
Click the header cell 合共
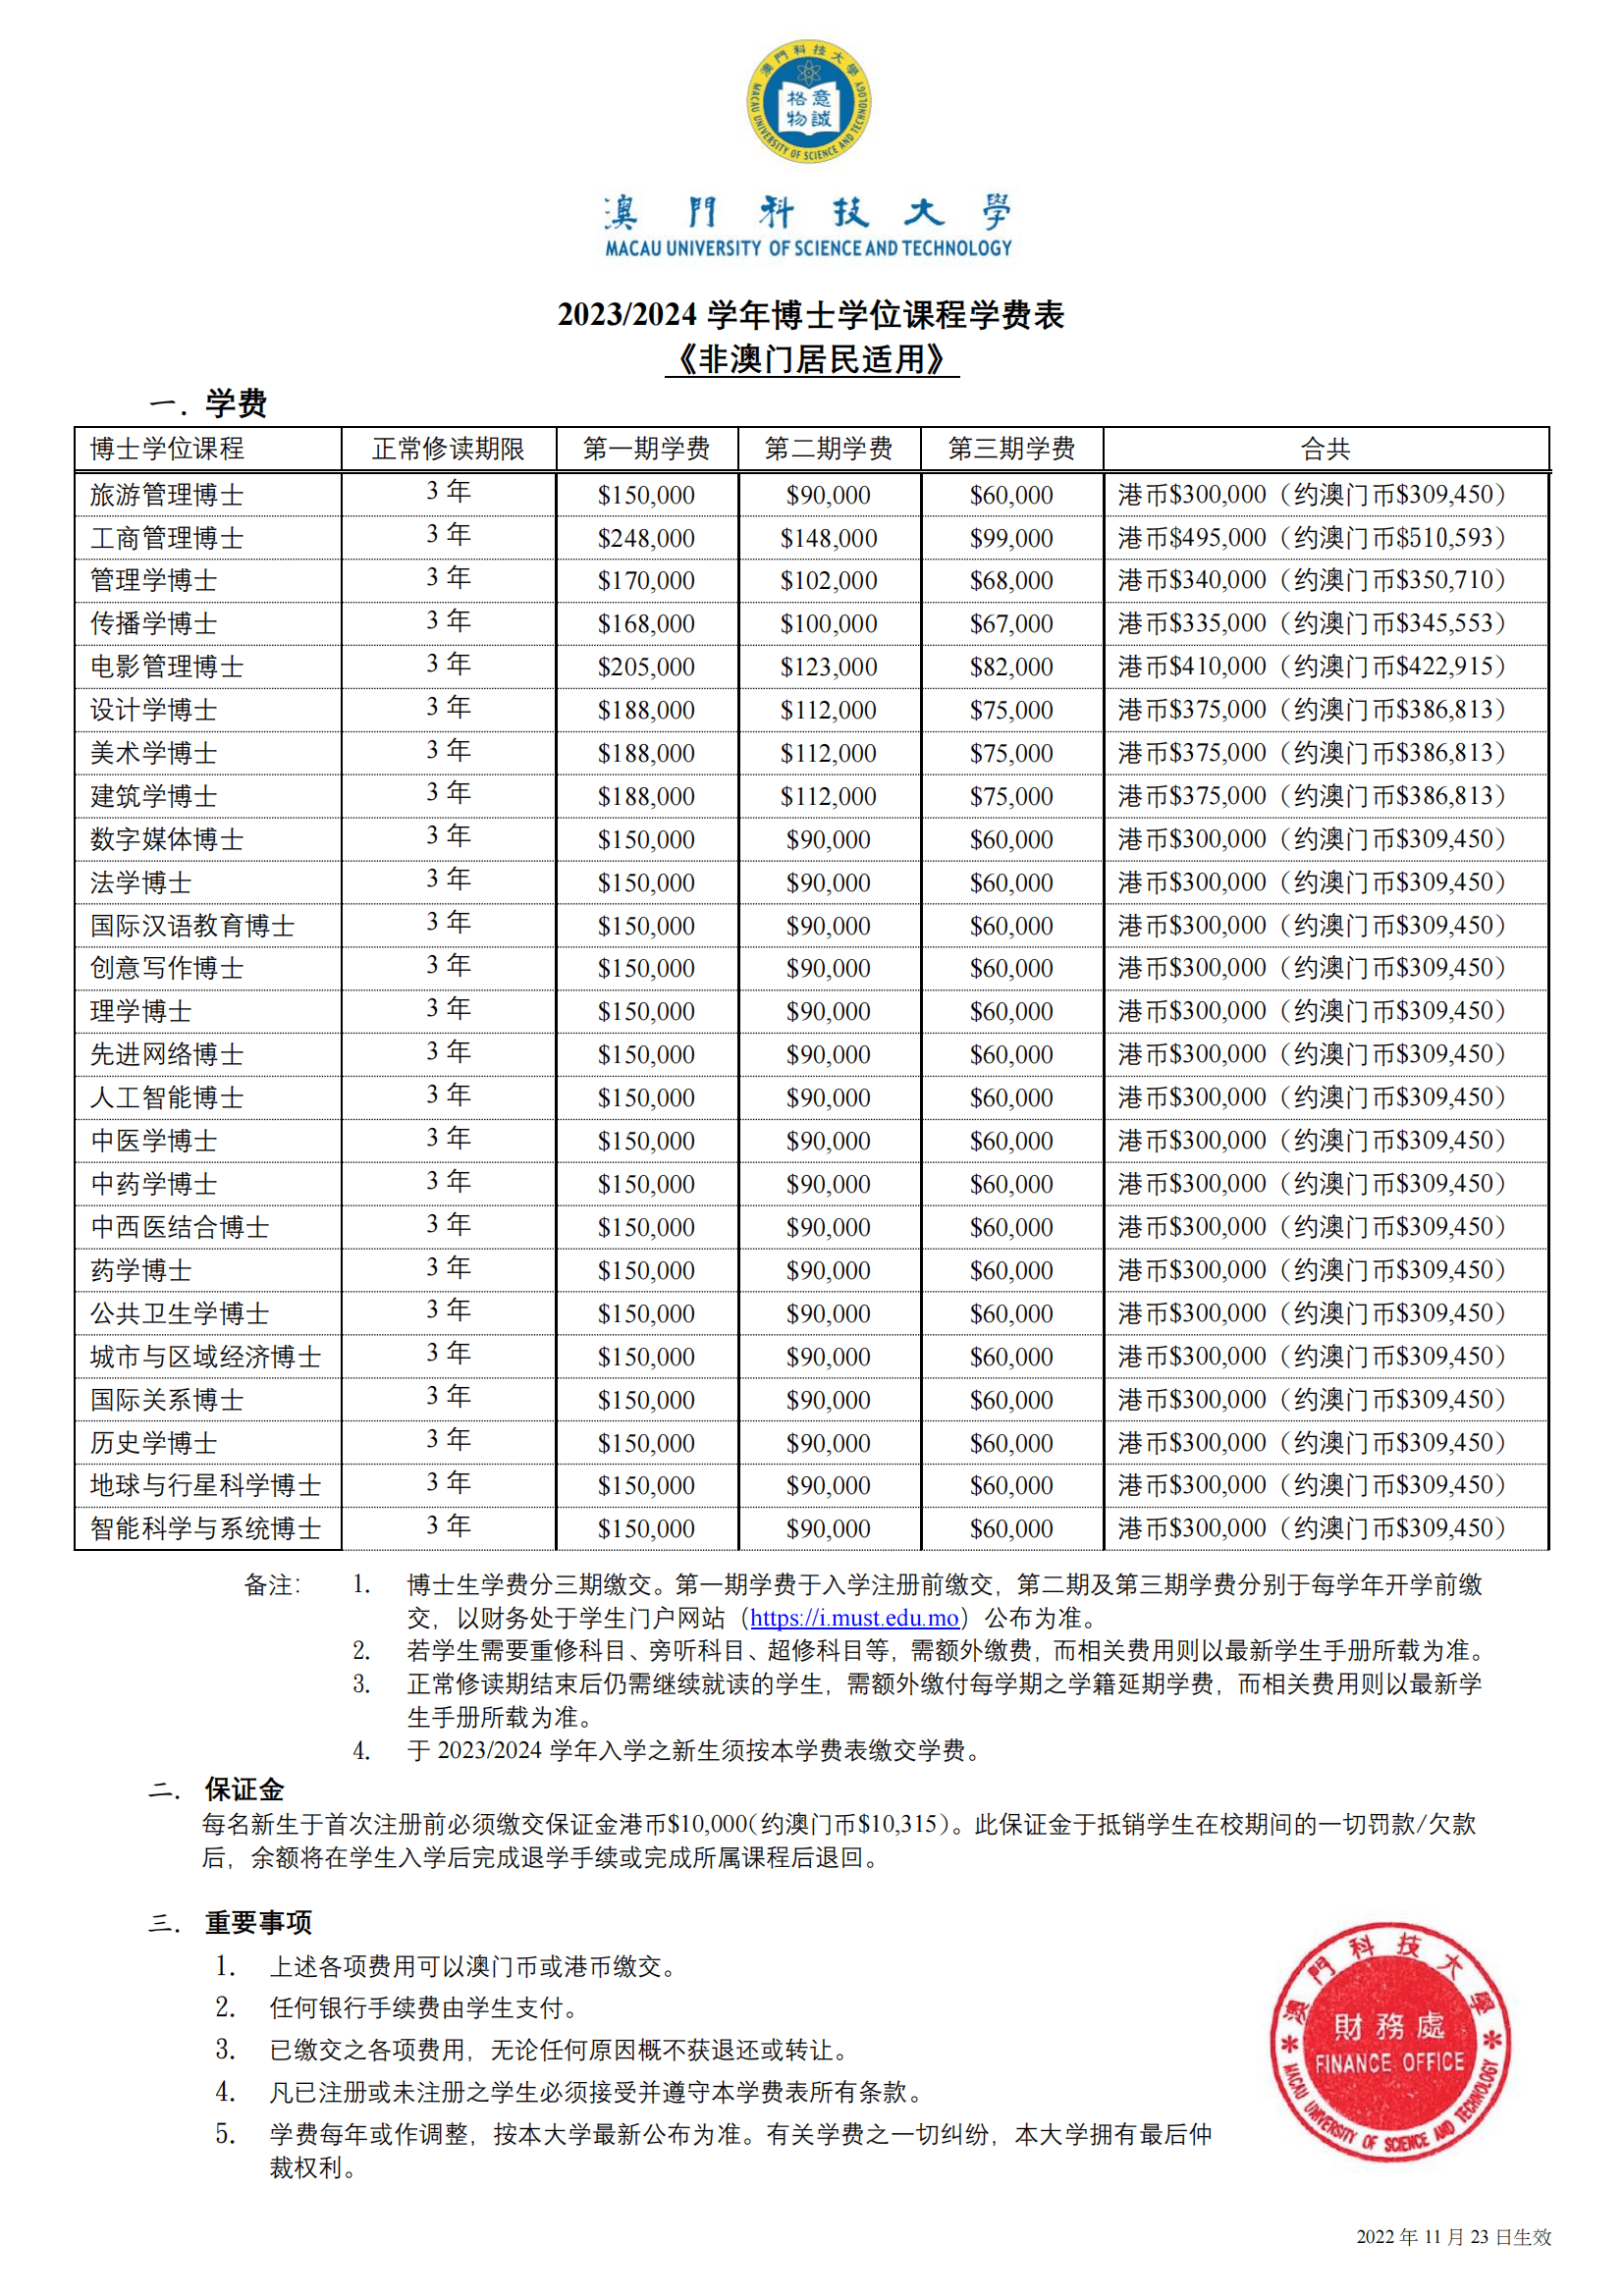(1326, 449)
